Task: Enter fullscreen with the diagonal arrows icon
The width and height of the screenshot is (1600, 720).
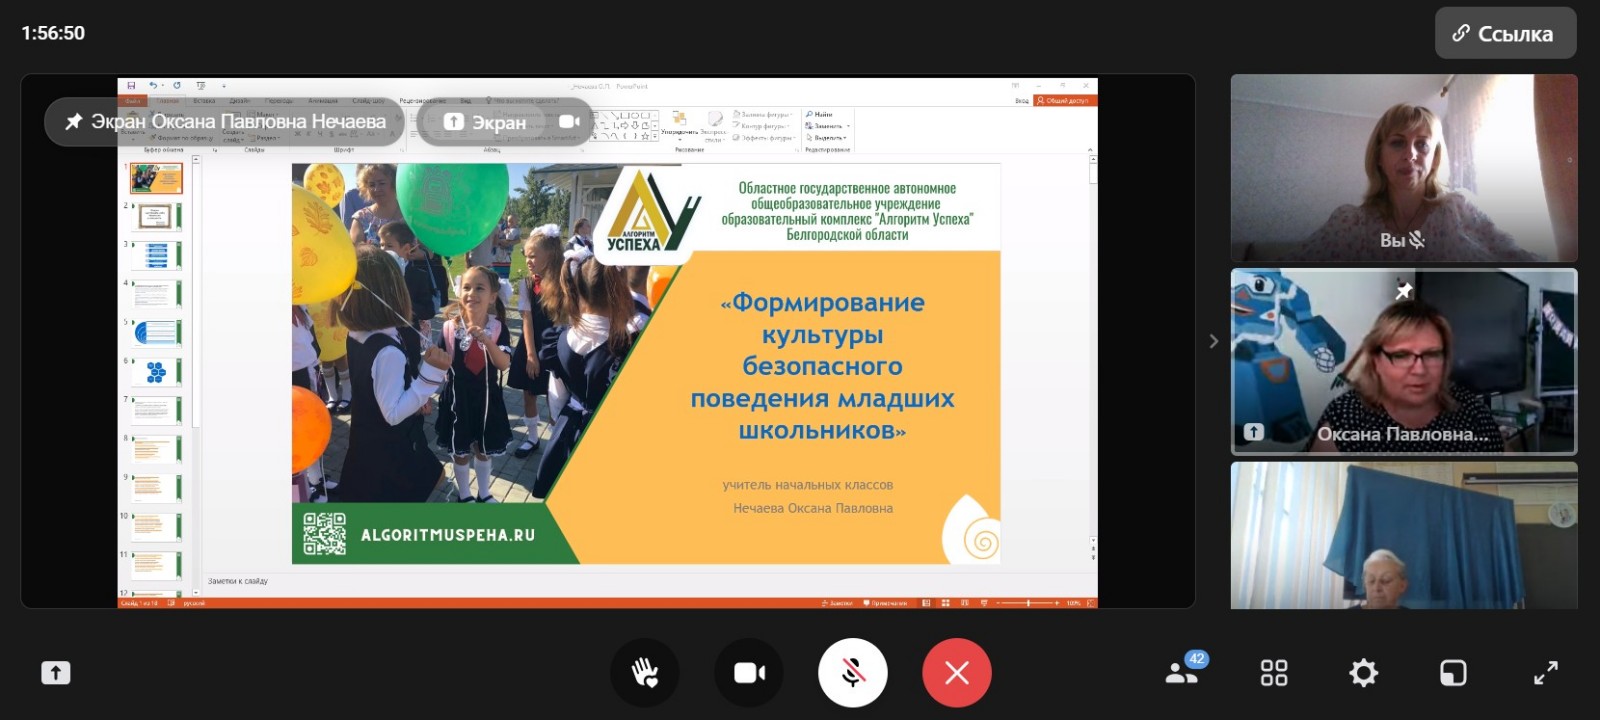Action: click(x=1546, y=673)
